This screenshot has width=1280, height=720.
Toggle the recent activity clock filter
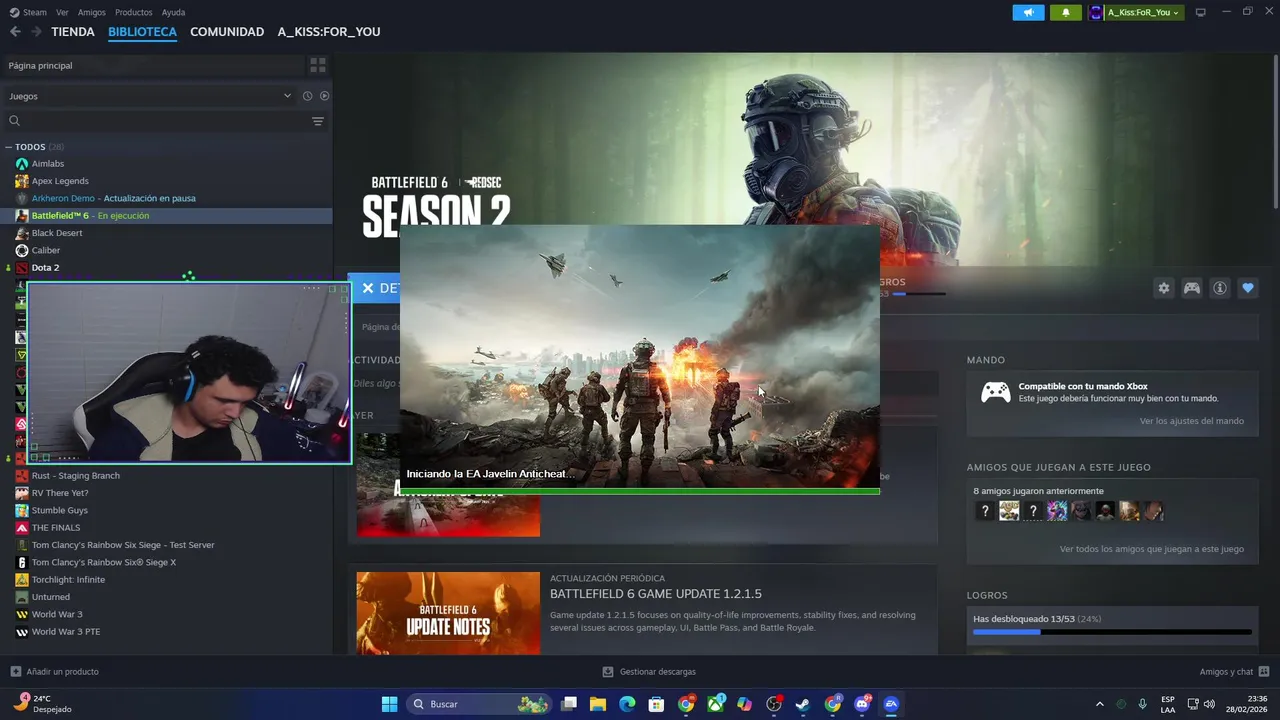[307, 96]
